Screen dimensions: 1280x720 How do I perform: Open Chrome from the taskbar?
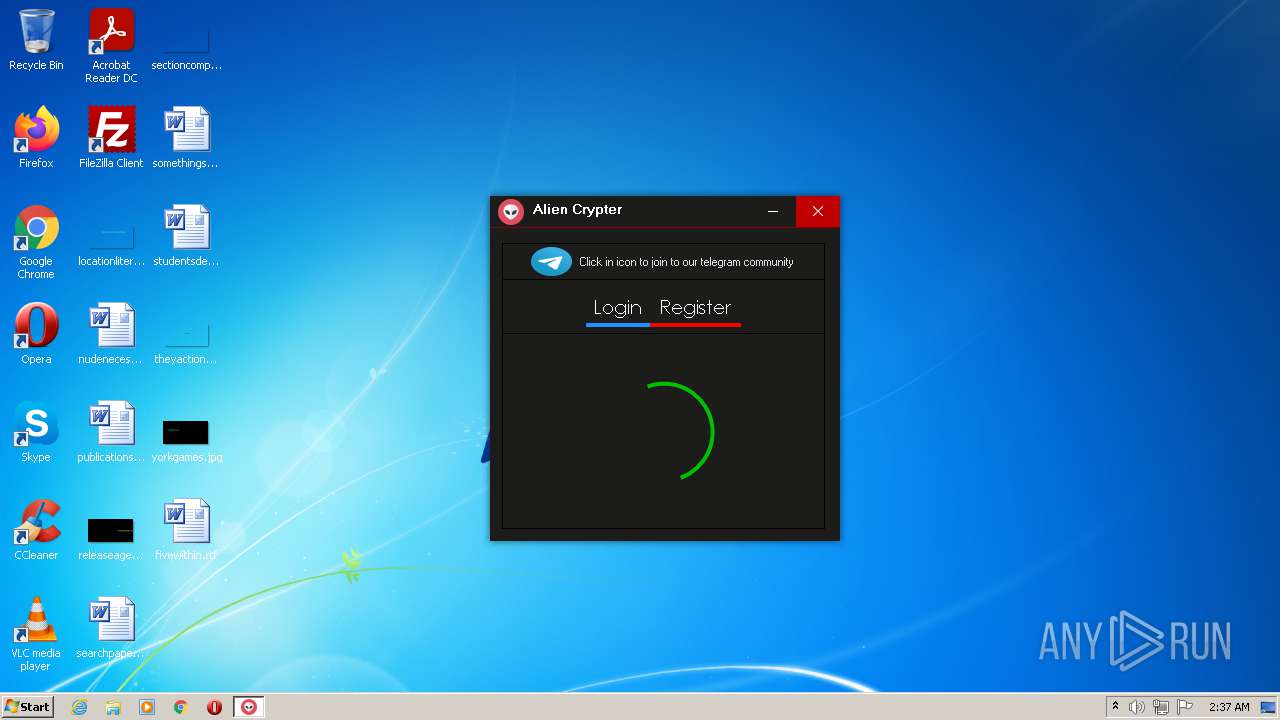point(181,707)
